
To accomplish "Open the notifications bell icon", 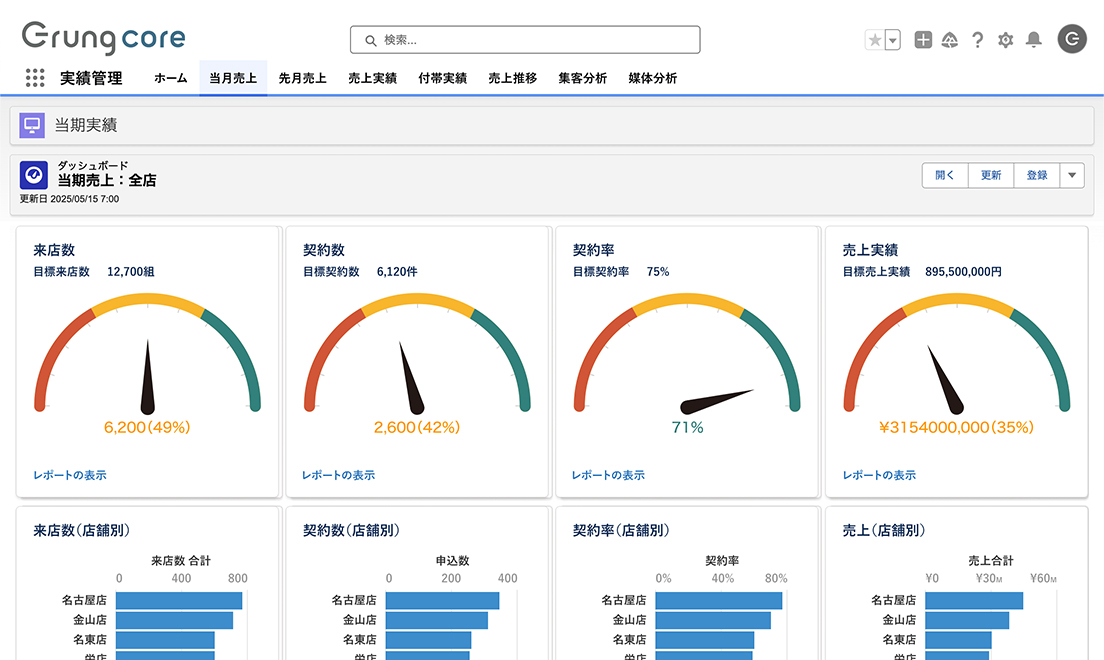I will pyautogui.click(x=1034, y=39).
